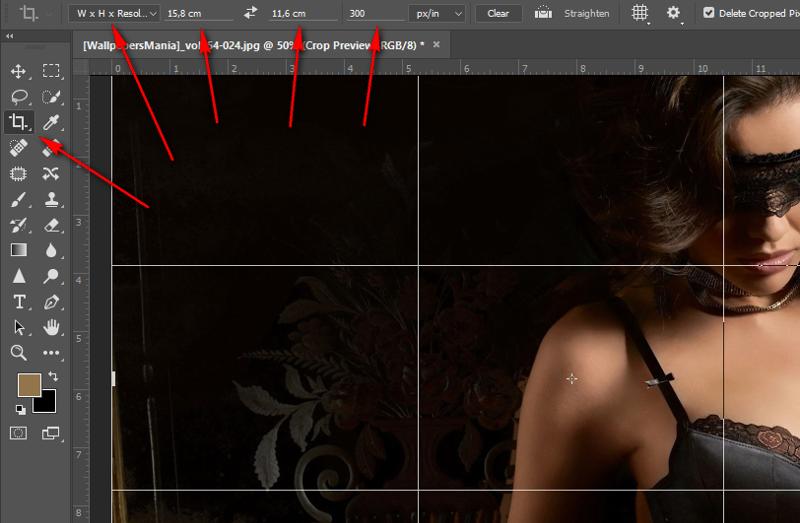Toggle Quick Mask mode

tap(18, 433)
